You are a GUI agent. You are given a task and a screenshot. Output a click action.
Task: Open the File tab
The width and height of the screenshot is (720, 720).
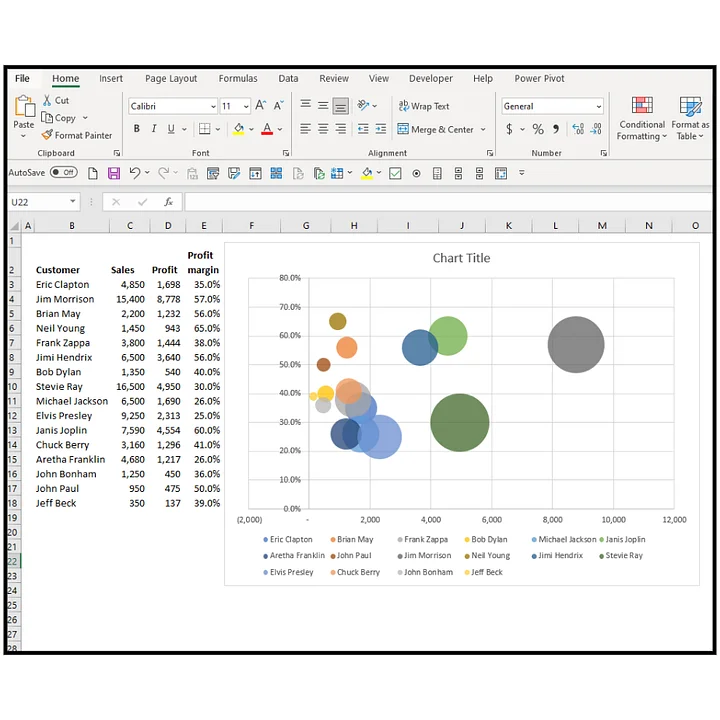tap(22, 79)
